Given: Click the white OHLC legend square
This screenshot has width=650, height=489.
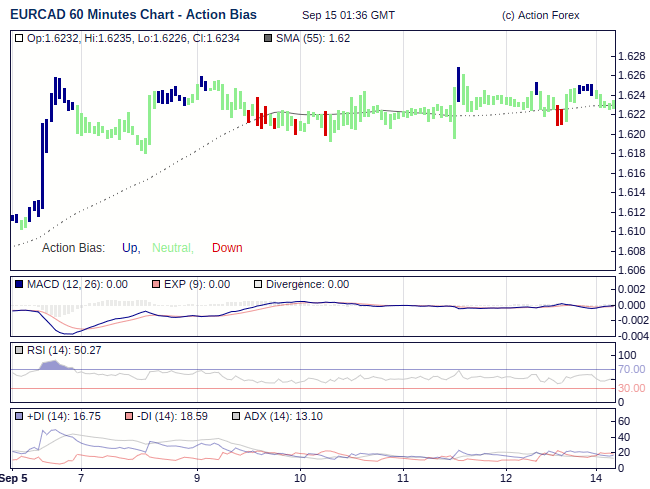Looking at the screenshot, I should click(x=19, y=38).
